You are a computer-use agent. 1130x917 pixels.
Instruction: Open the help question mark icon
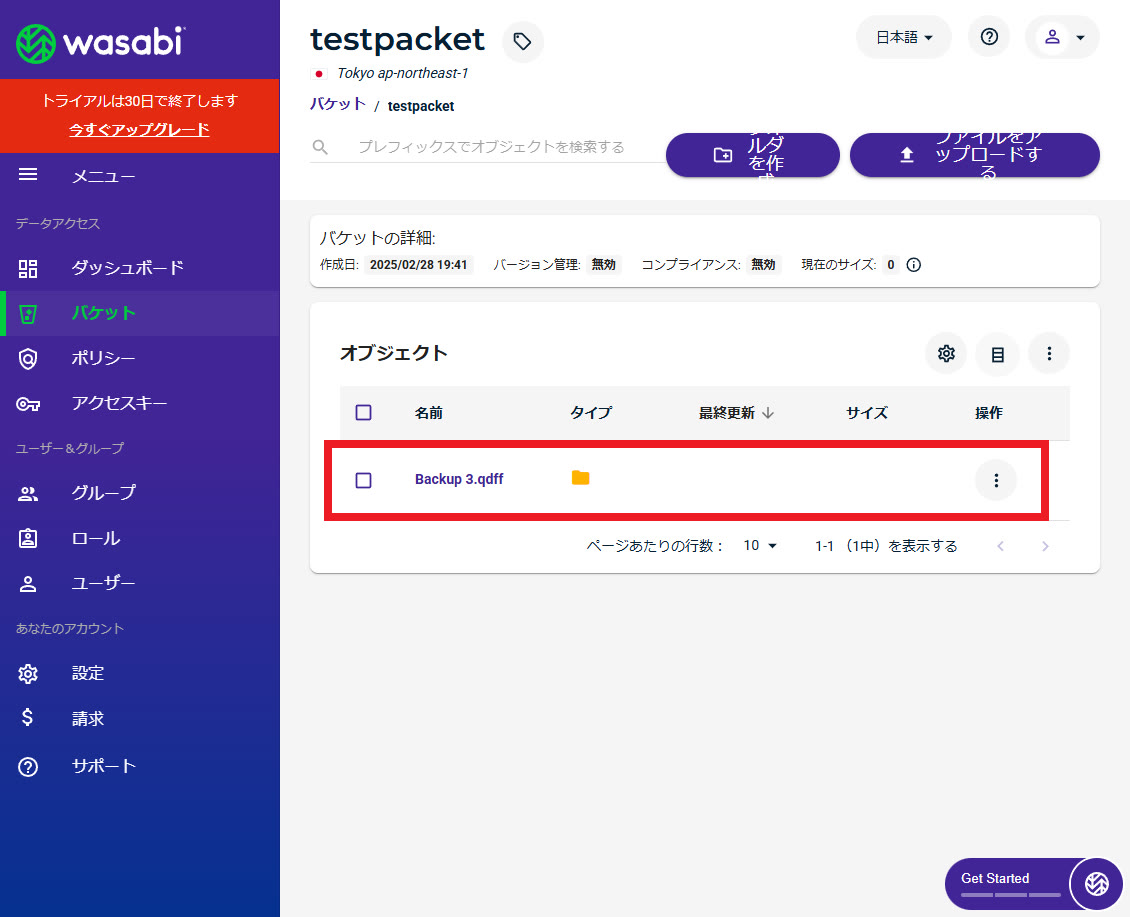pos(989,37)
